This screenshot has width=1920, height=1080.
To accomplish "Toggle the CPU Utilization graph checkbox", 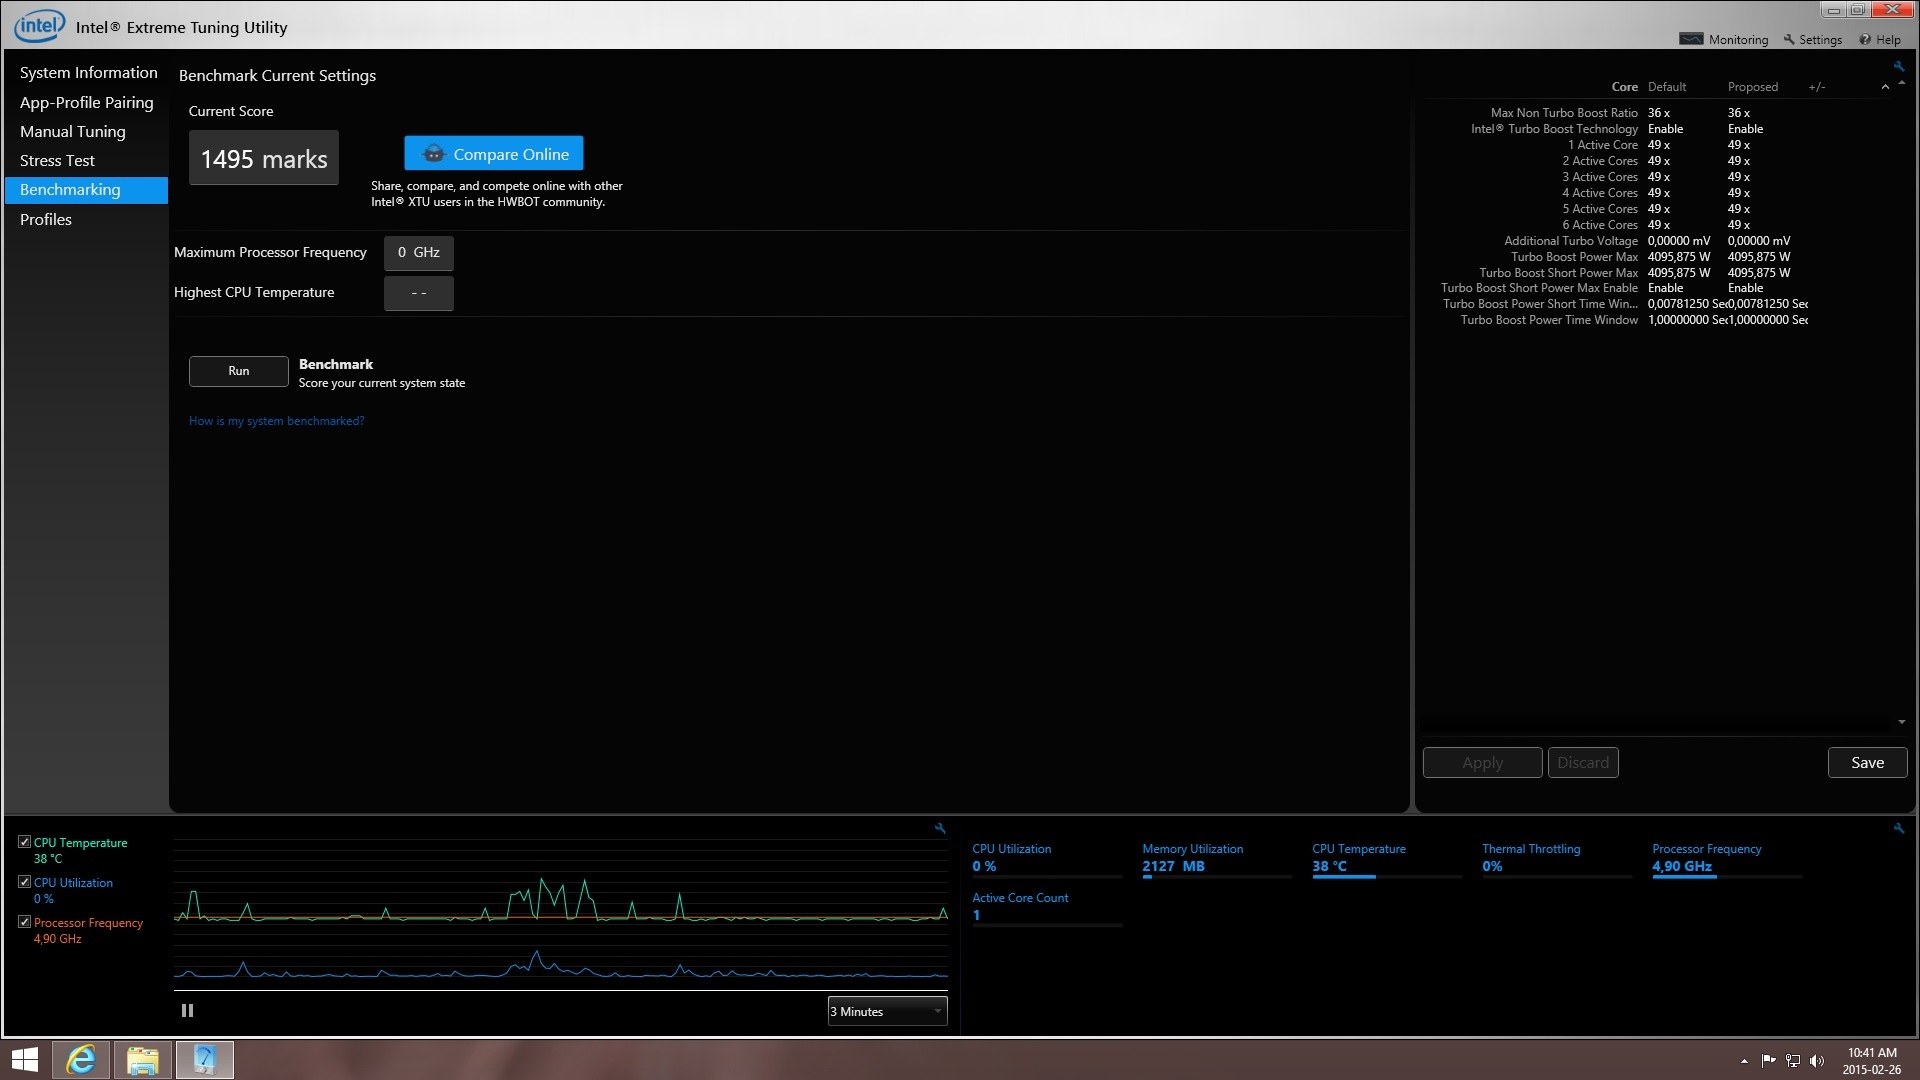I will [x=25, y=882].
